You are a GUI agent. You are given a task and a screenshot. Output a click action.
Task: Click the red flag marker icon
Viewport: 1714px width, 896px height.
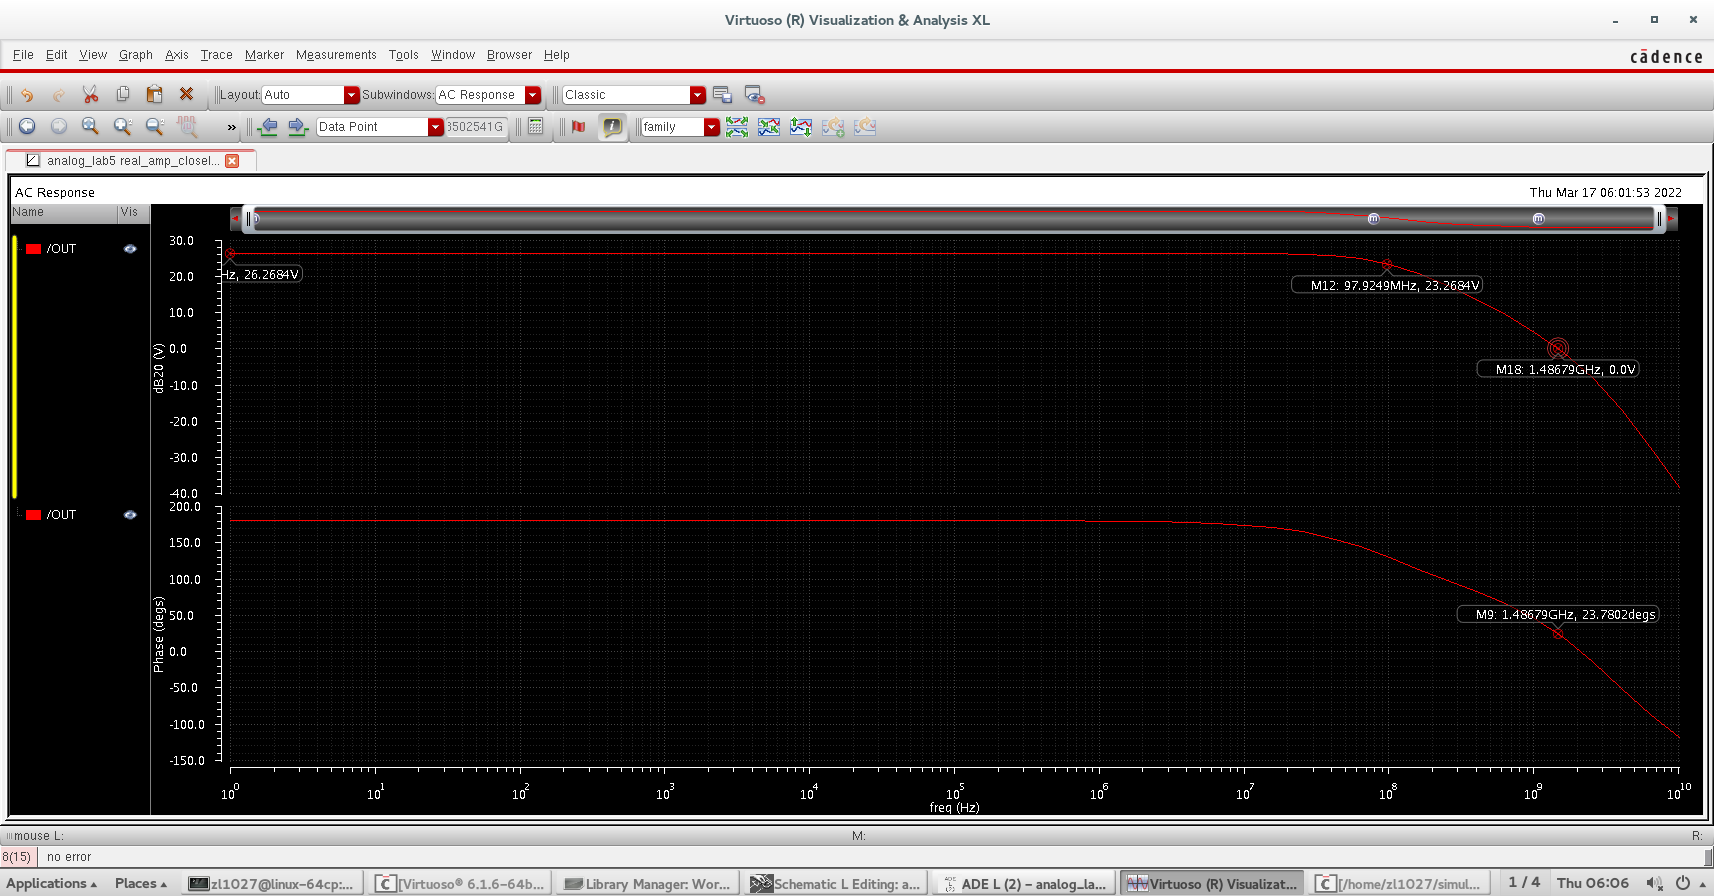578,126
